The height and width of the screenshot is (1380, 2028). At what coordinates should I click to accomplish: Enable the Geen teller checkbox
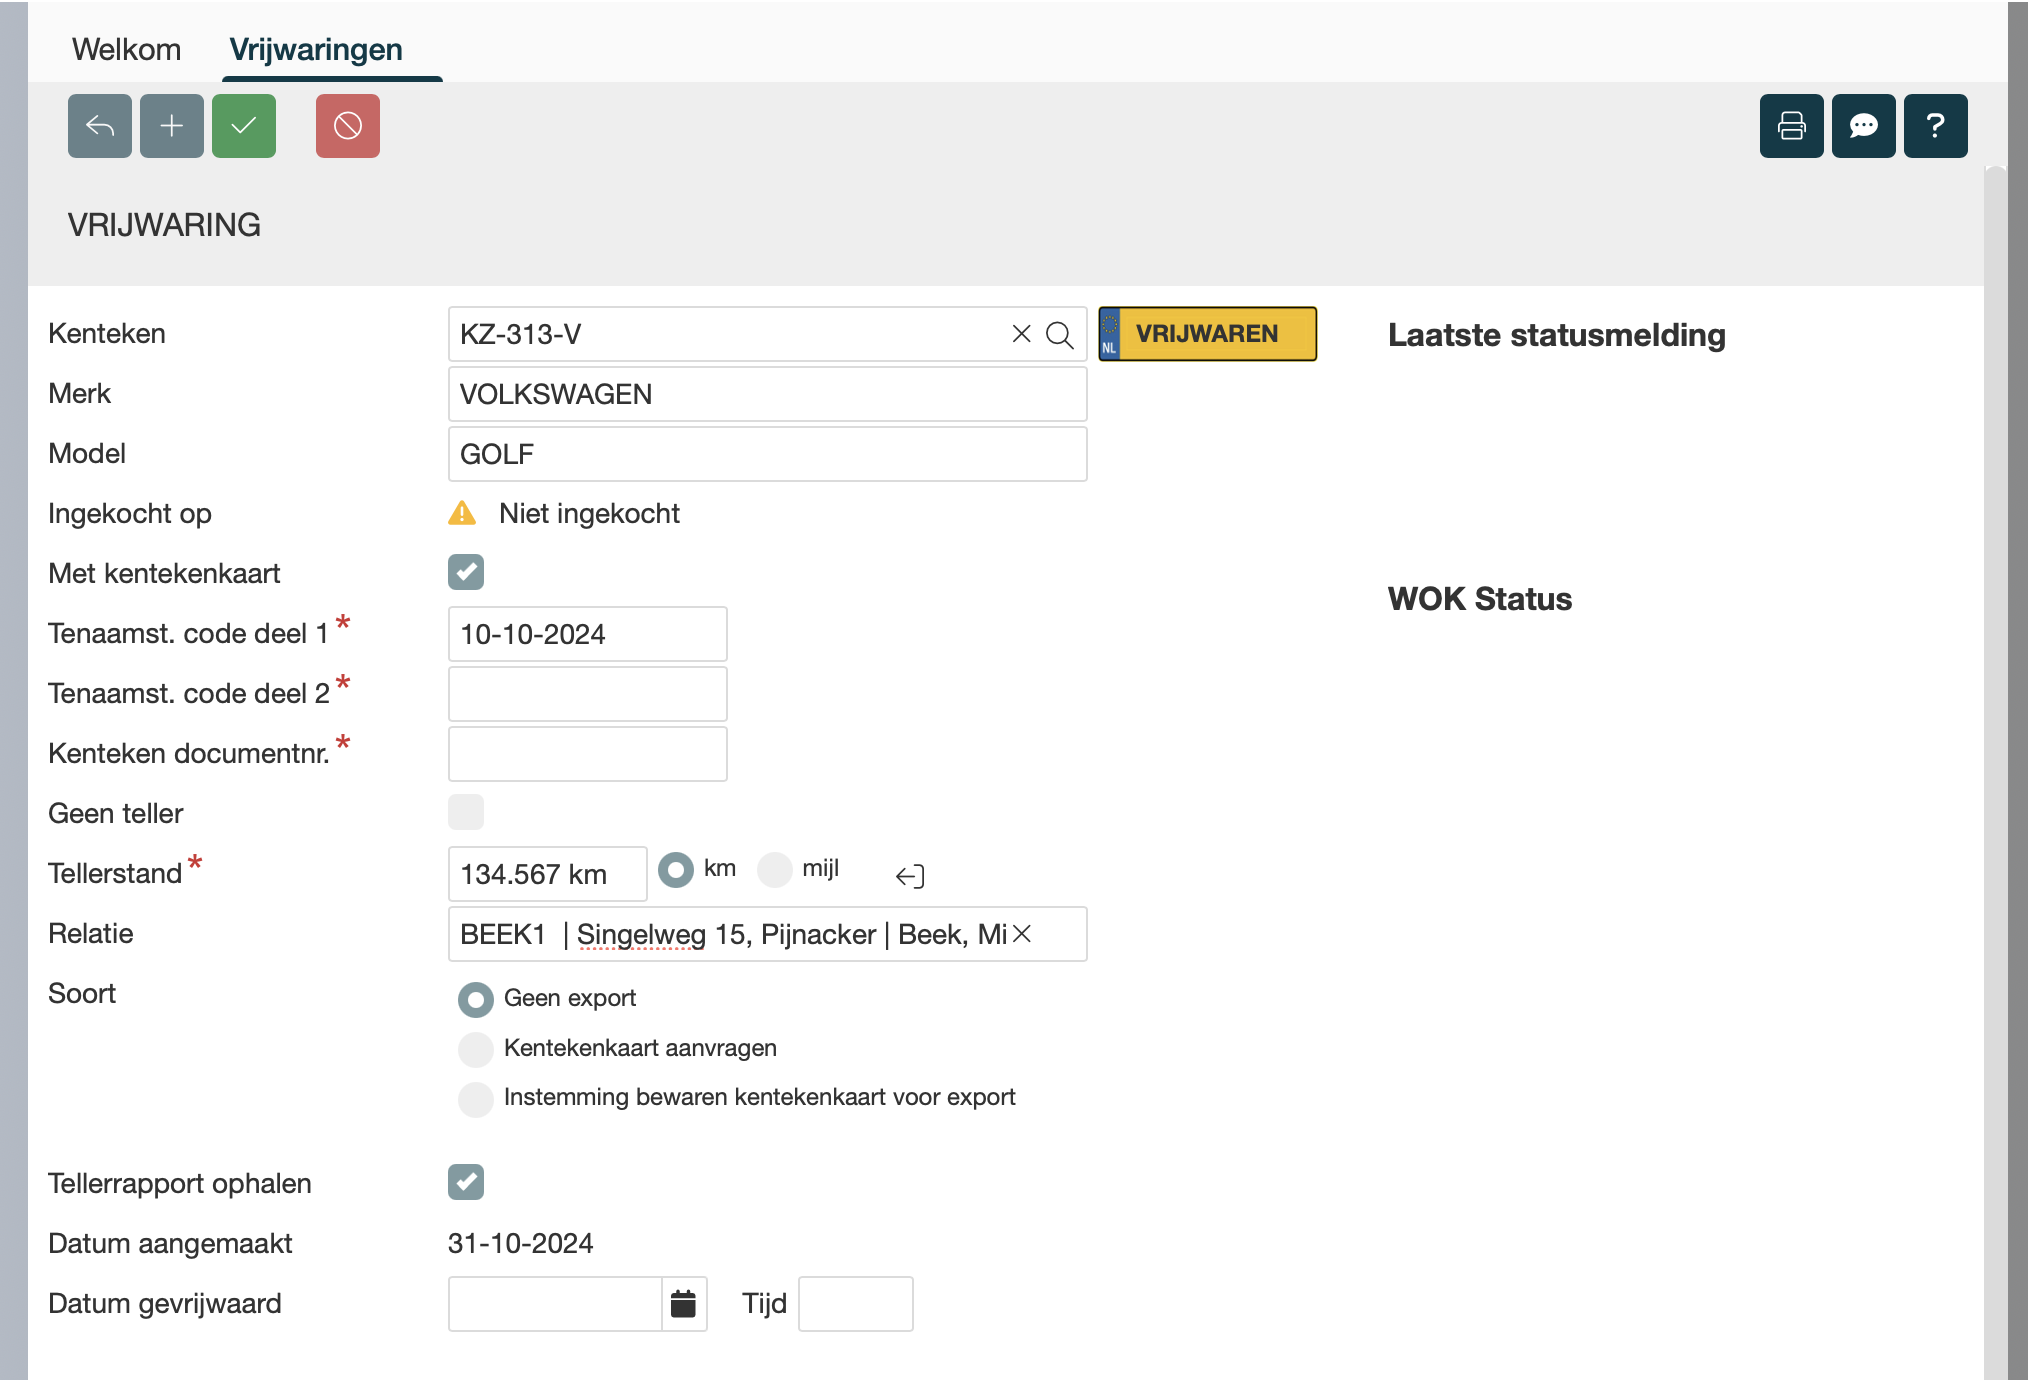tap(466, 812)
